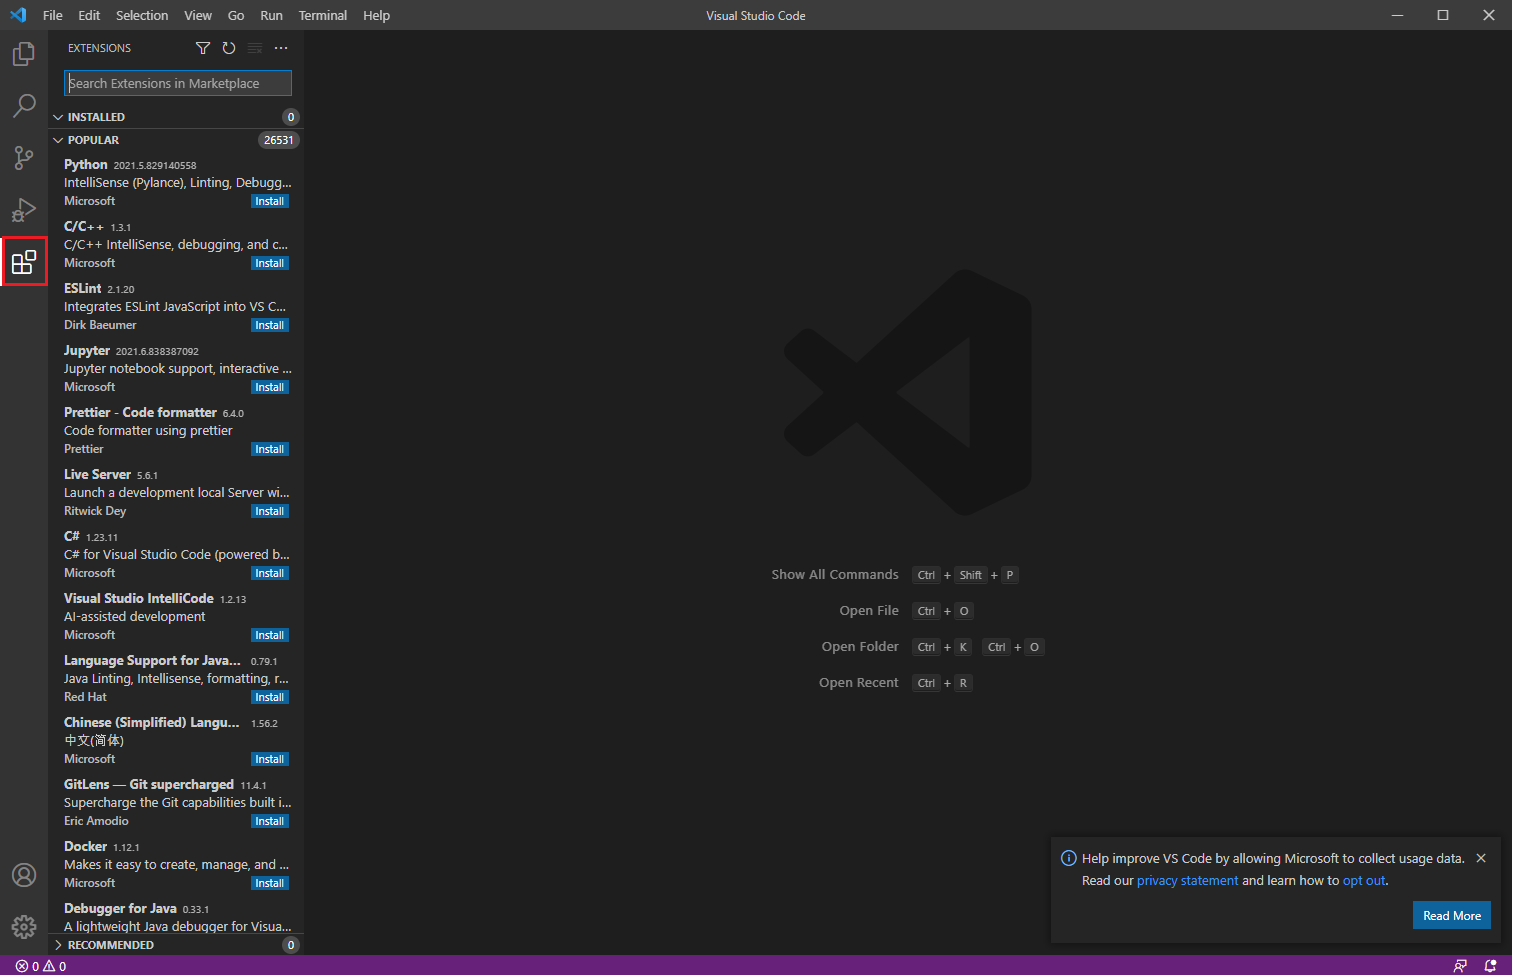Screen dimensions: 1513x975
Task: Install the C# extension
Action: click(270, 573)
